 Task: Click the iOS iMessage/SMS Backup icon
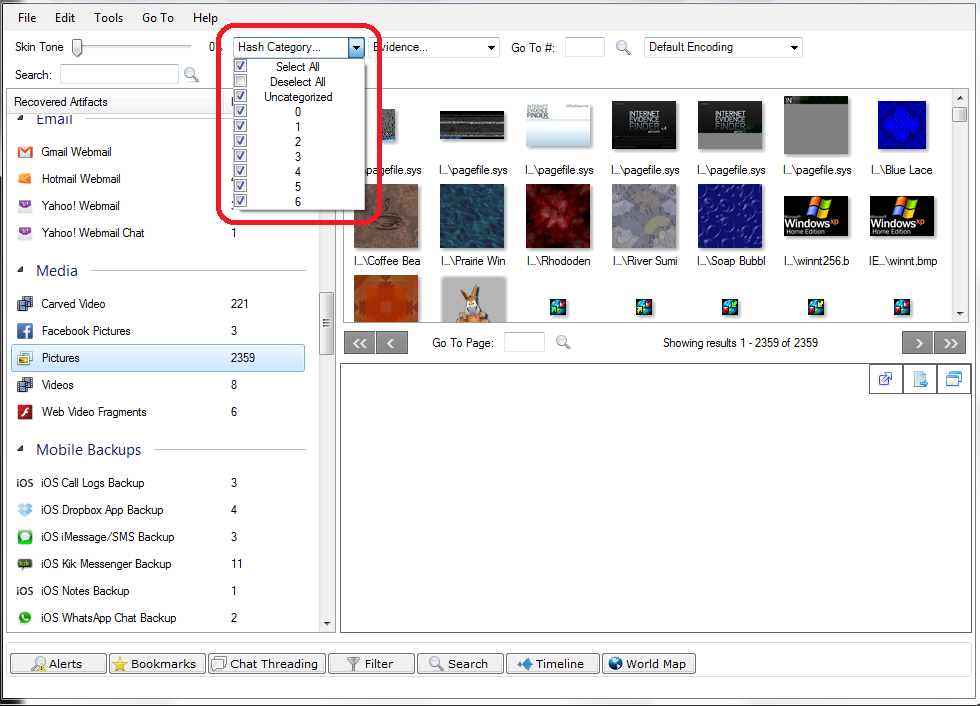coord(25,537)
